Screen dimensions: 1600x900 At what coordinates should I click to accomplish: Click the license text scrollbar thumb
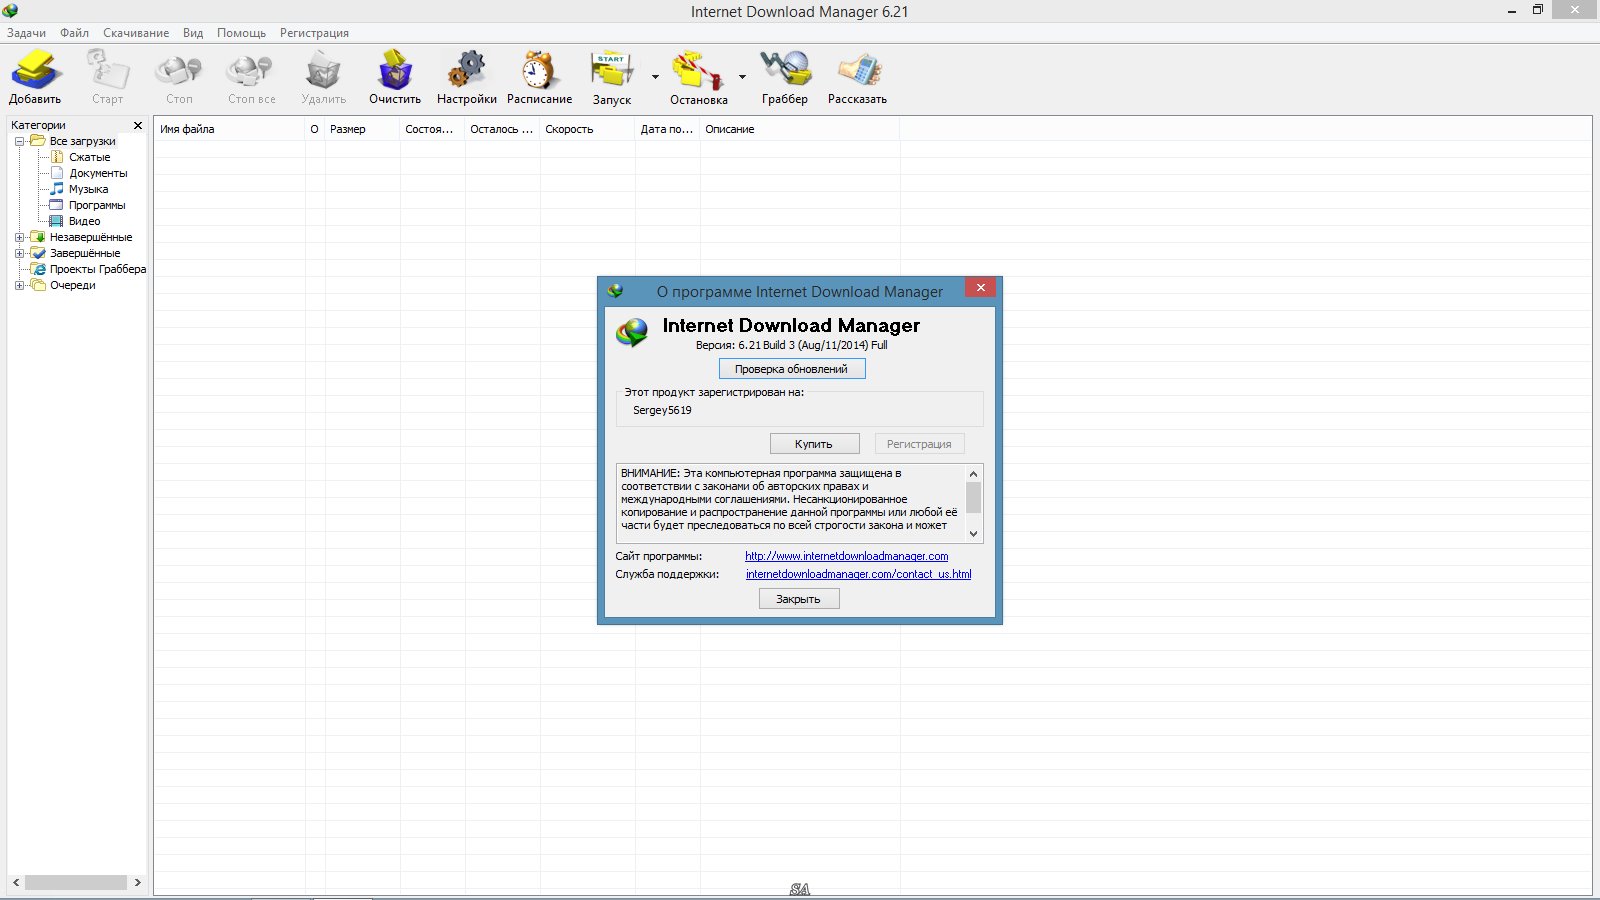973,497
